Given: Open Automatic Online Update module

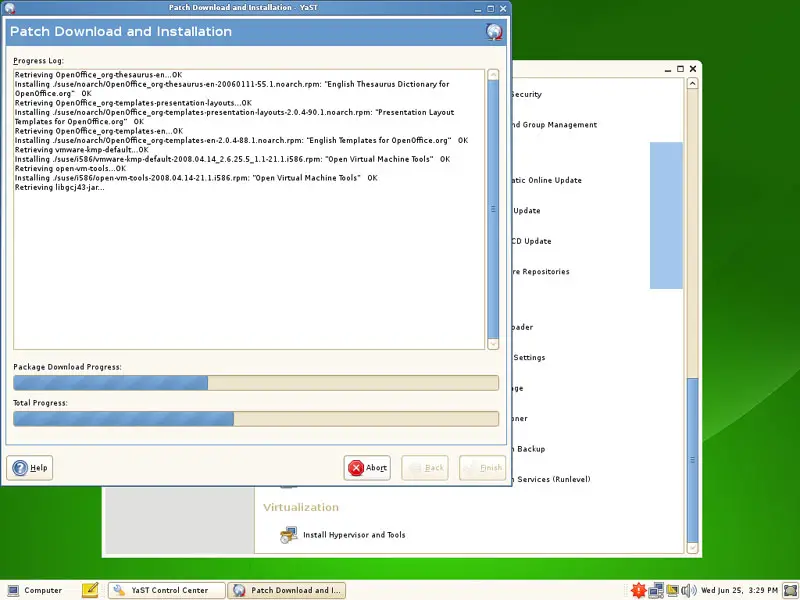Looking at the screenshot, I should coord(547,180).
